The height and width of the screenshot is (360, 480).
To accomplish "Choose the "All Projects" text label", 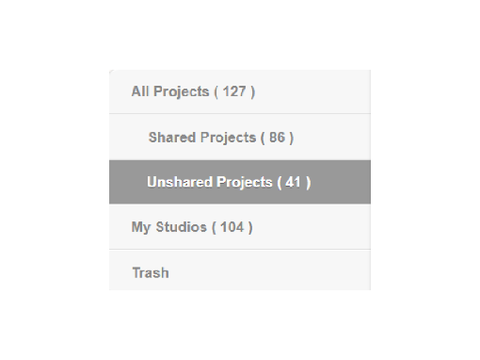I will (170, 92).
